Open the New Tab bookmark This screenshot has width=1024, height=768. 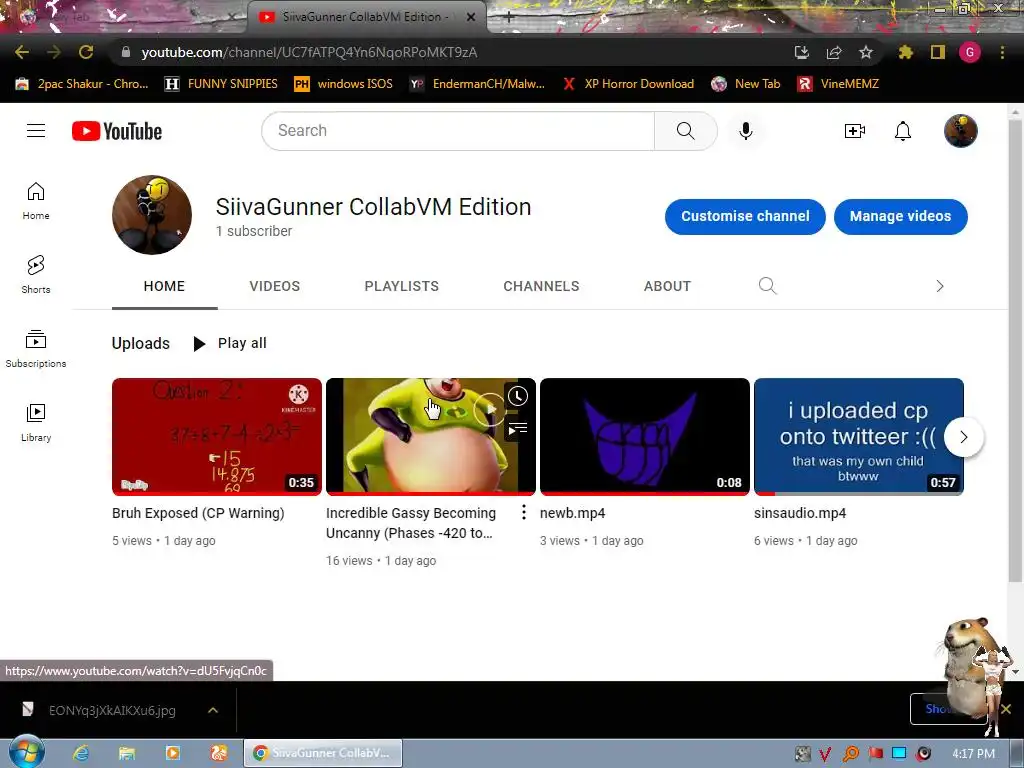pos(746,84)
